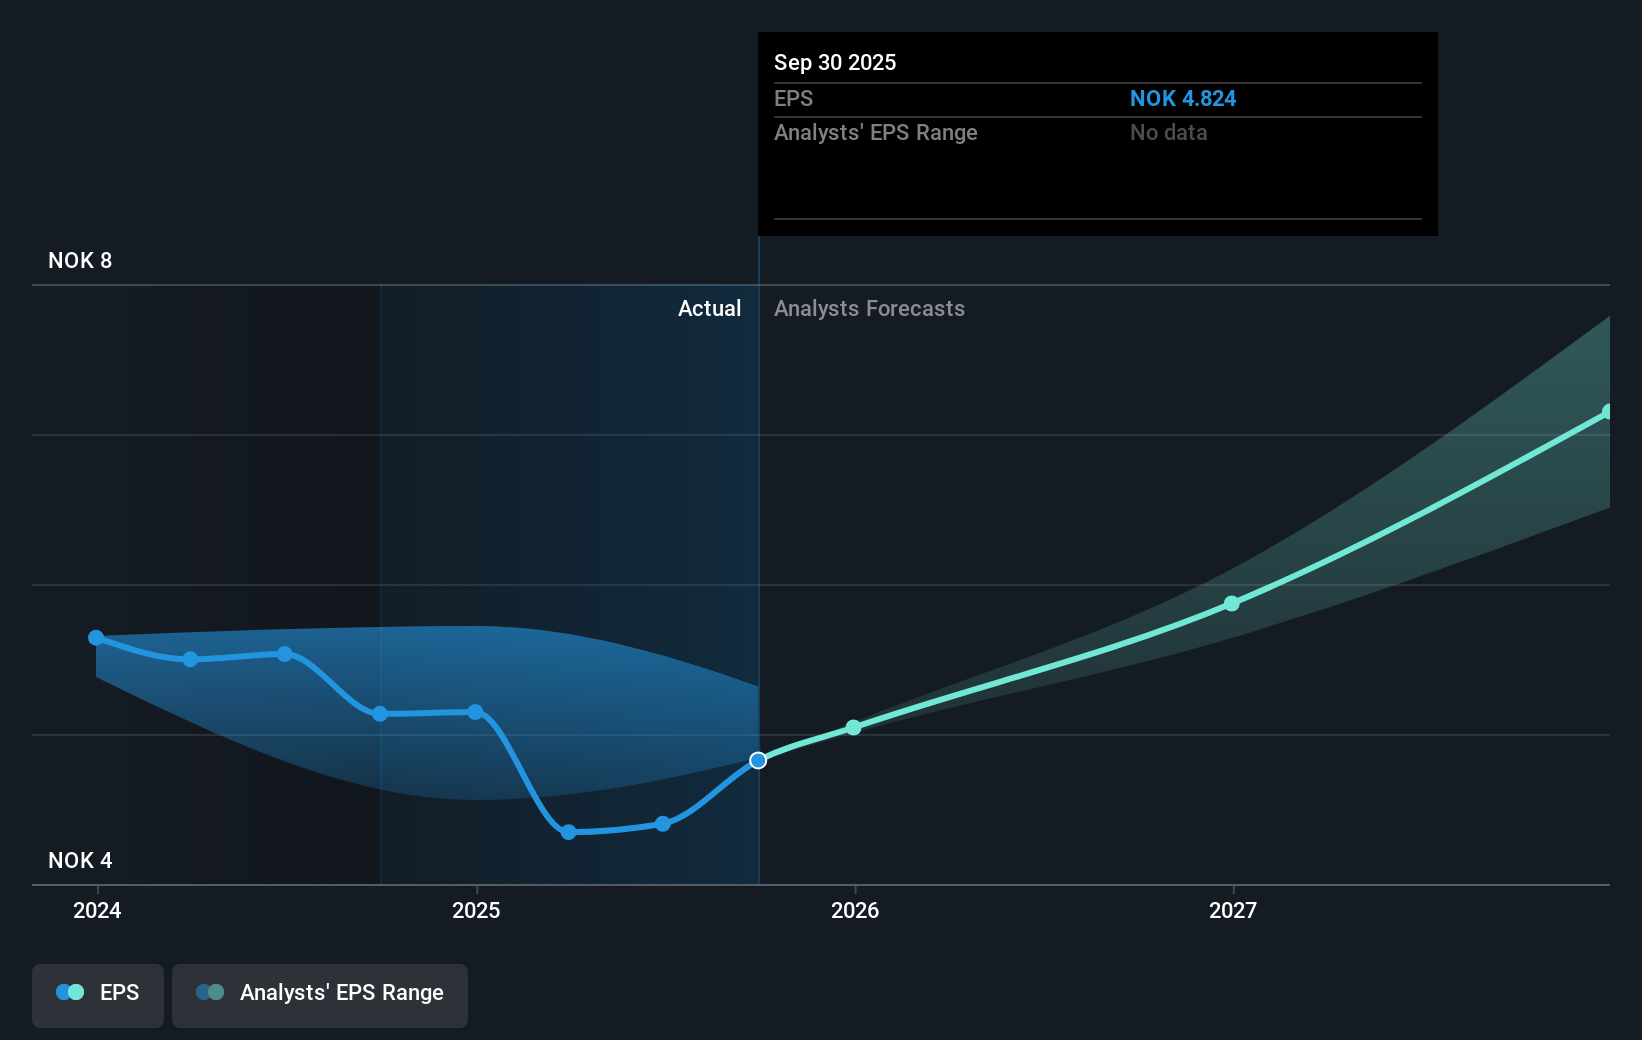Switch to the Analysts Forecasts section

(x=869, y=309)
